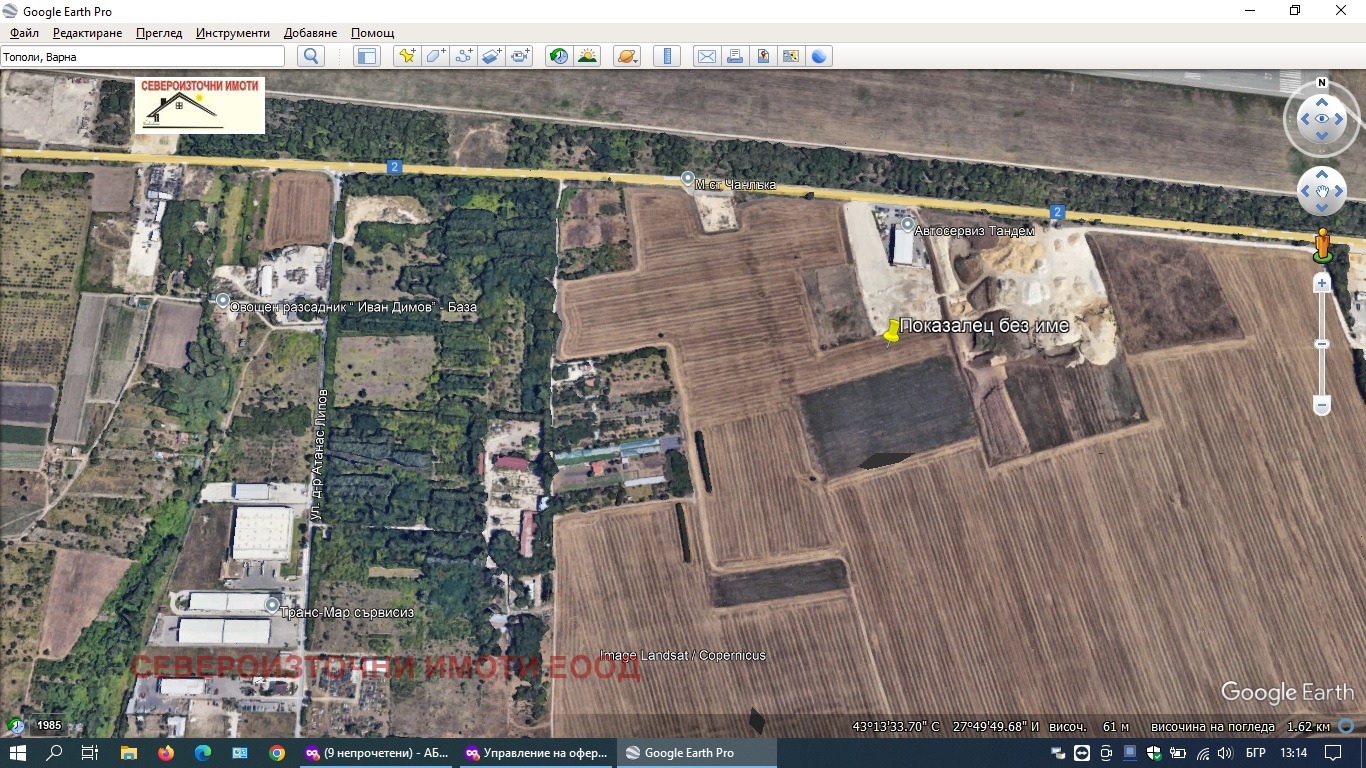Toggle sunlight across the landscape
Screen dimensions: 1366x768
tap(587, 56)
